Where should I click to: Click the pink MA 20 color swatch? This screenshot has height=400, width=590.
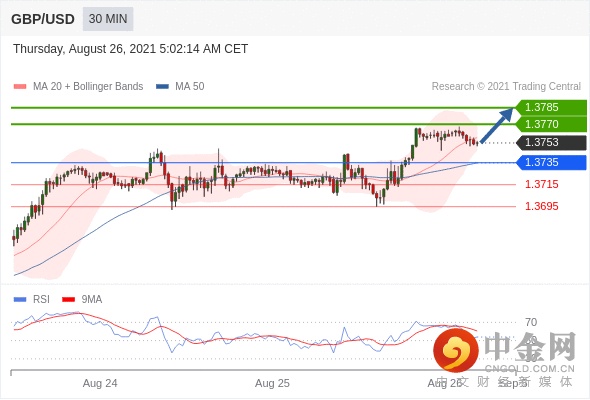20,87
